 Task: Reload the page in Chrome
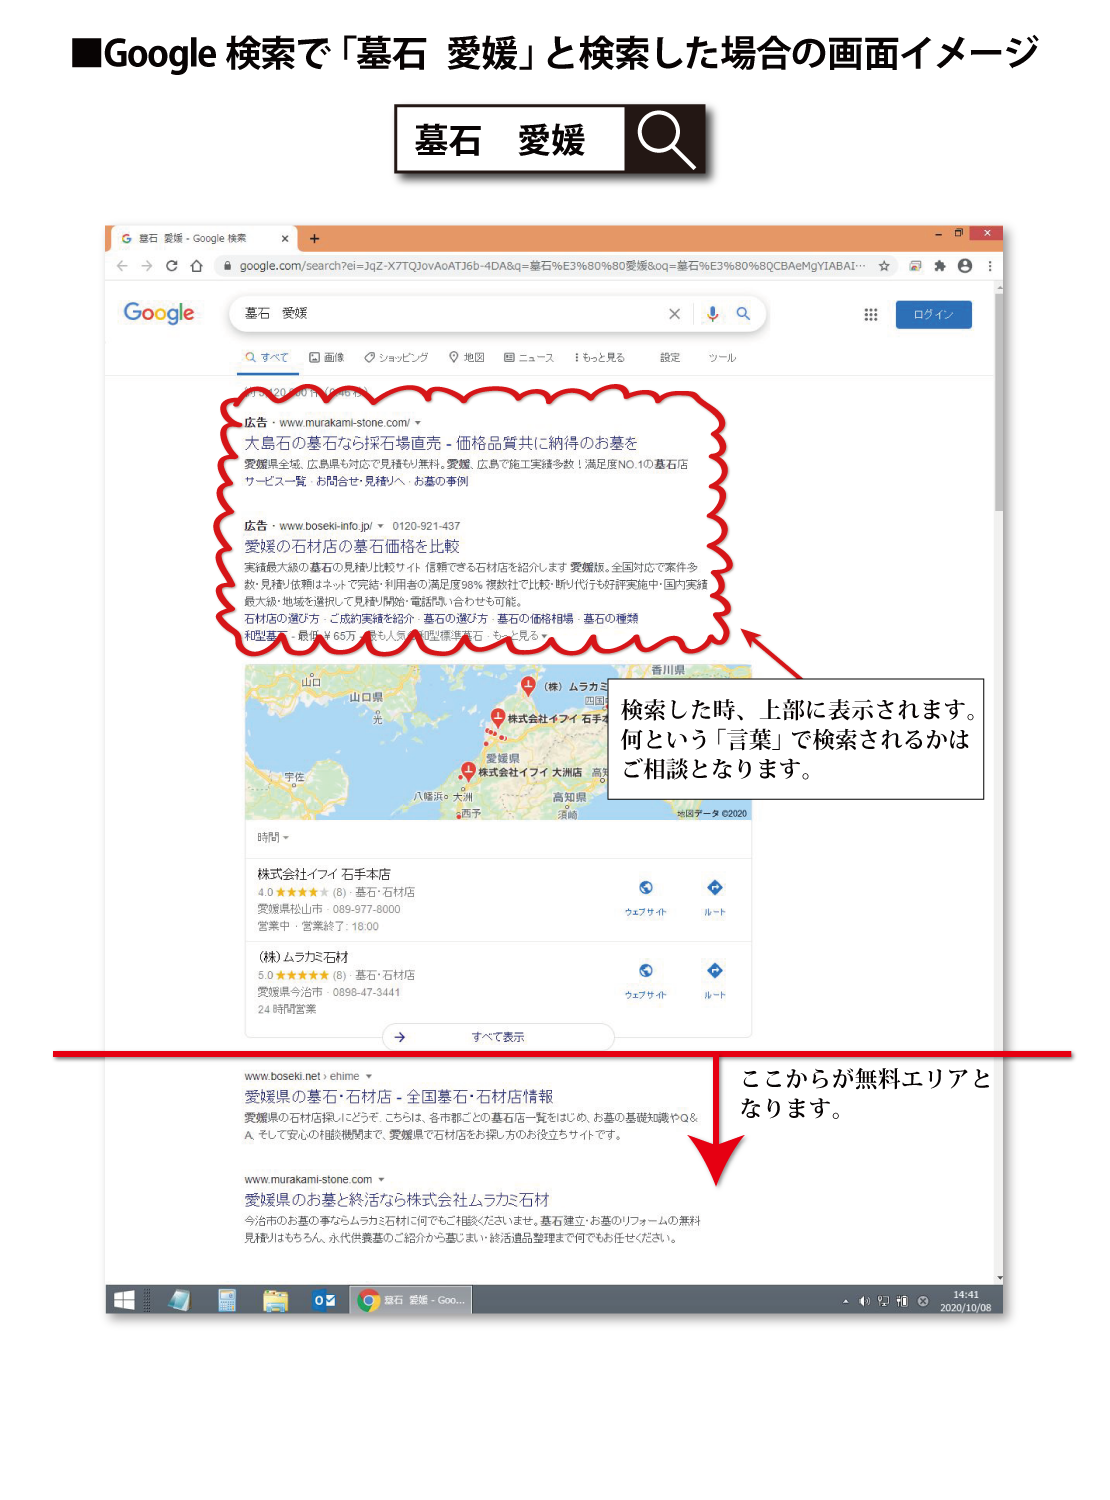point(172,266)
